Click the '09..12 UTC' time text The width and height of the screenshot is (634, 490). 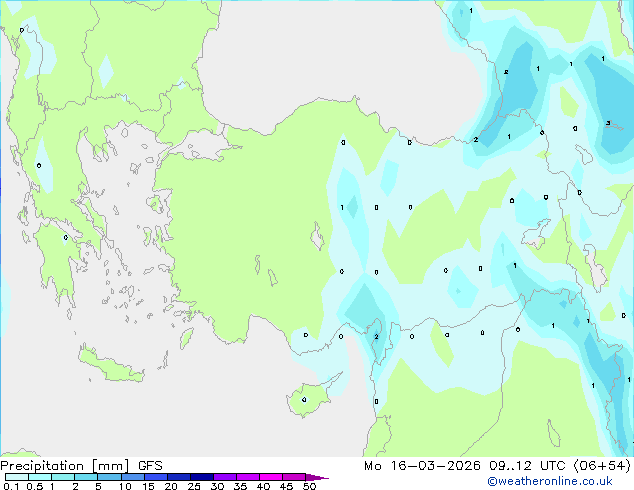pos(527,466)
